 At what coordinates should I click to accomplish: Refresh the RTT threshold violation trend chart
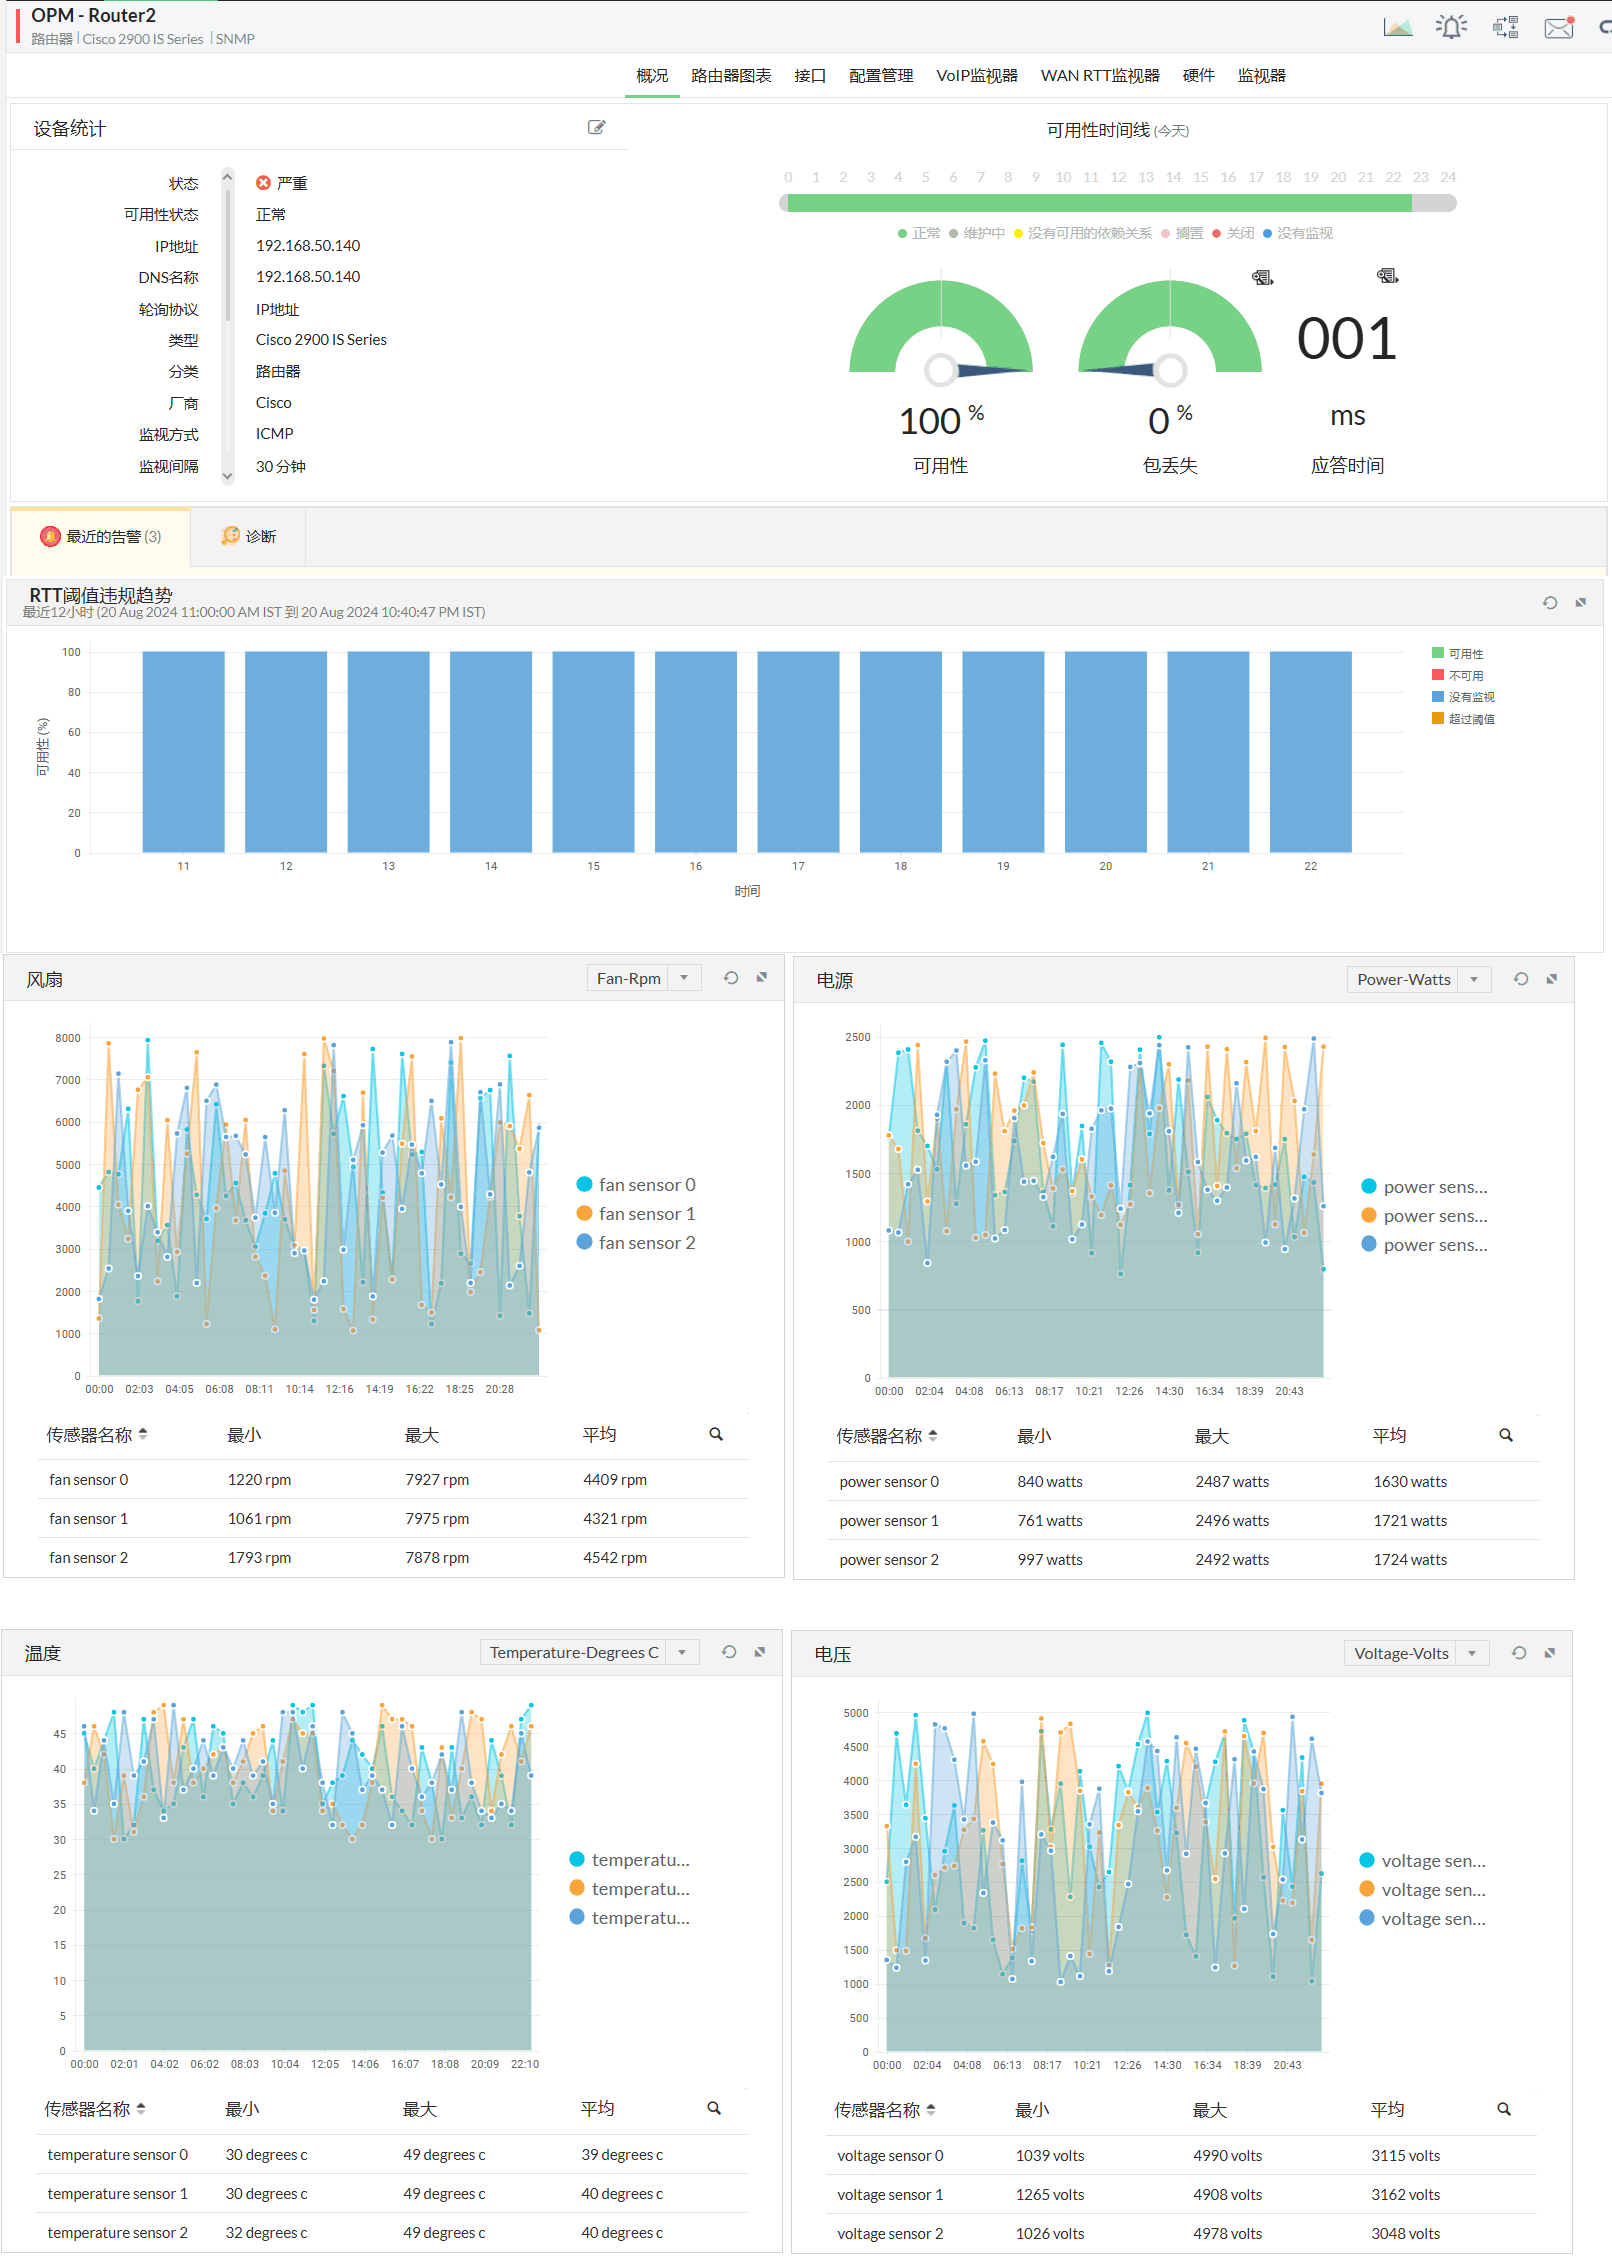click(1550, 603)
